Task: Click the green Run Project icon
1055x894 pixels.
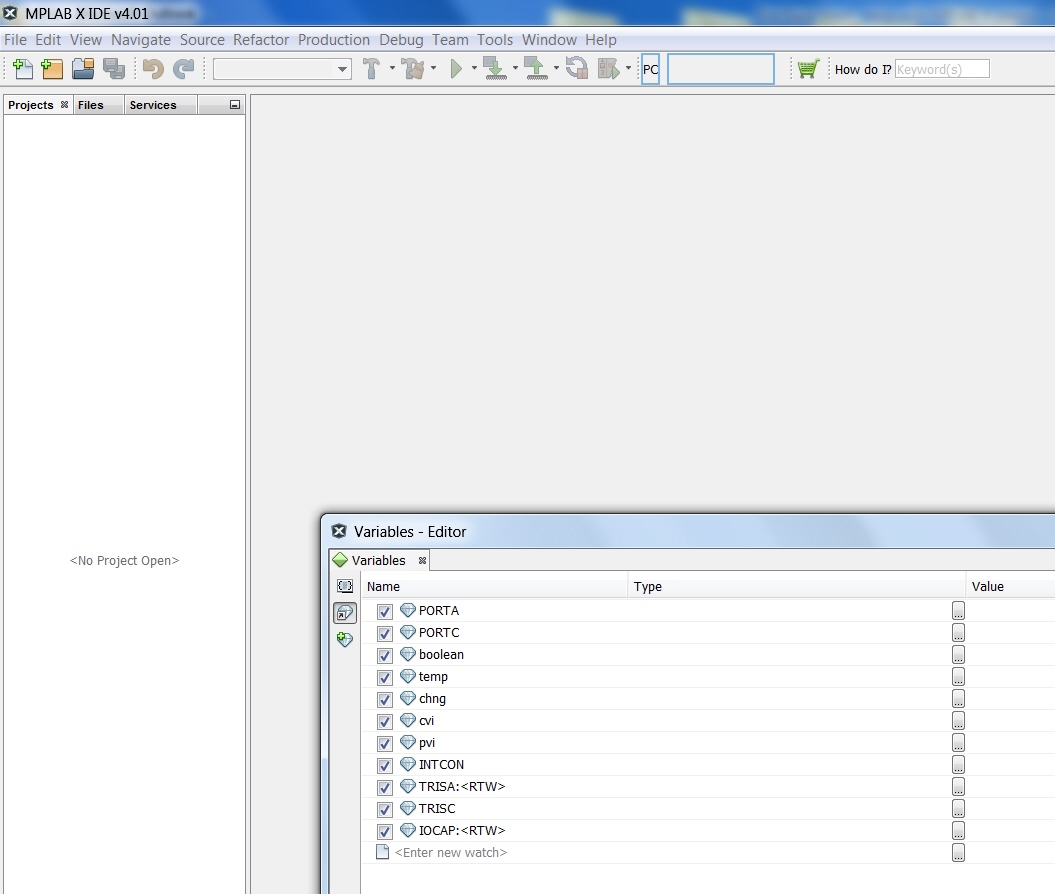Action: (x=456, y=69)
